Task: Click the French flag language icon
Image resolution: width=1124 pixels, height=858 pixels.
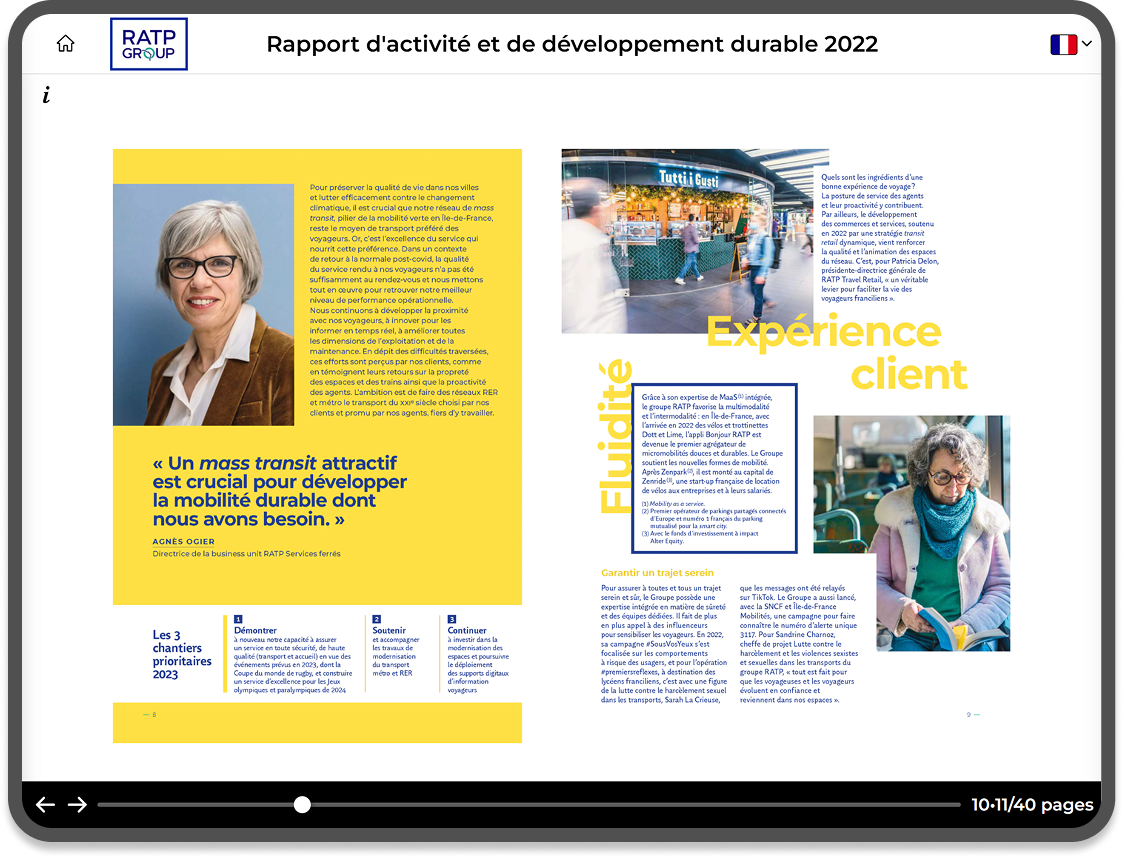Action: pyautogui.click(x=1063, y=44)
